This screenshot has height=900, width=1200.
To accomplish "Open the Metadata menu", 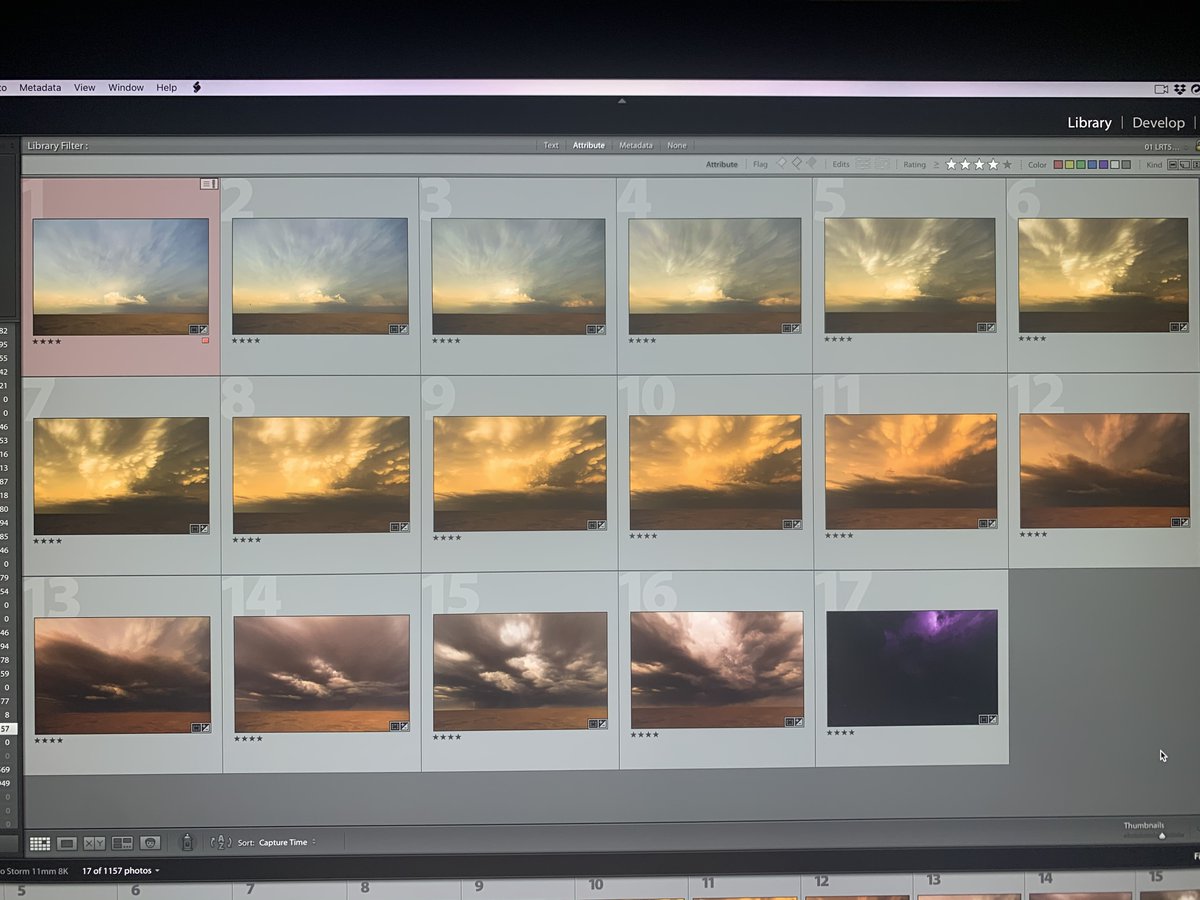I will pyautogui.click(x=39, y=87).
